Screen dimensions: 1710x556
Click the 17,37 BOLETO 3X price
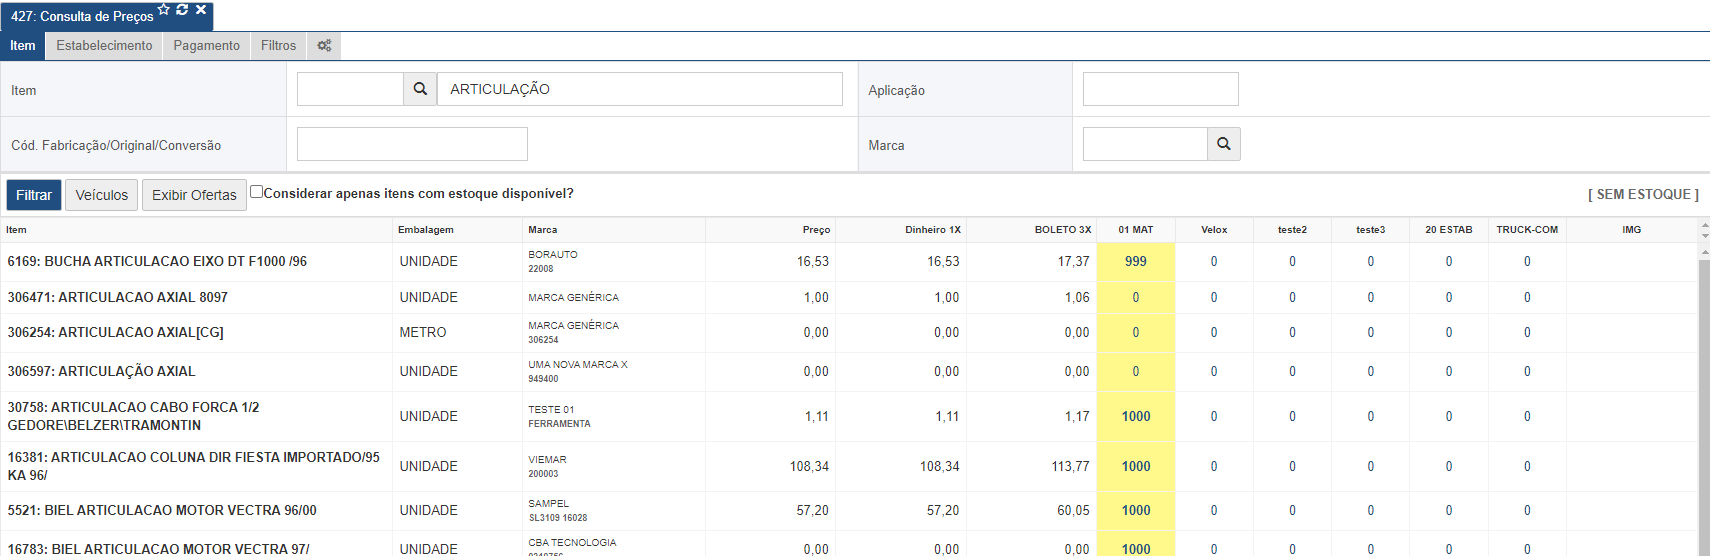coord(1074,261)
